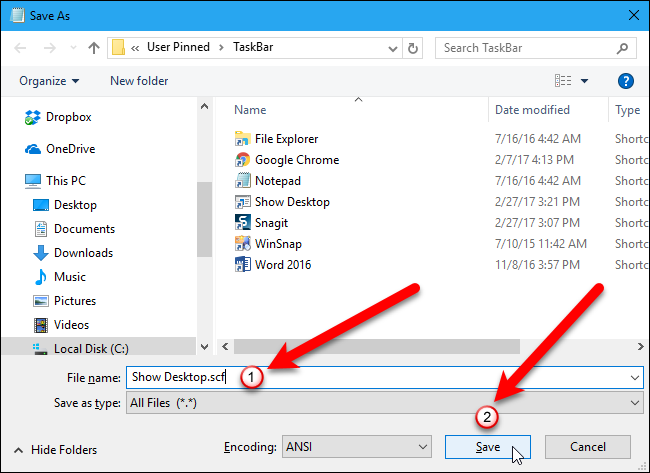Refresh the TaskBar folder view
Image resolution: width=650 pixels, height=473 pixels.
(x=412, y=49)
